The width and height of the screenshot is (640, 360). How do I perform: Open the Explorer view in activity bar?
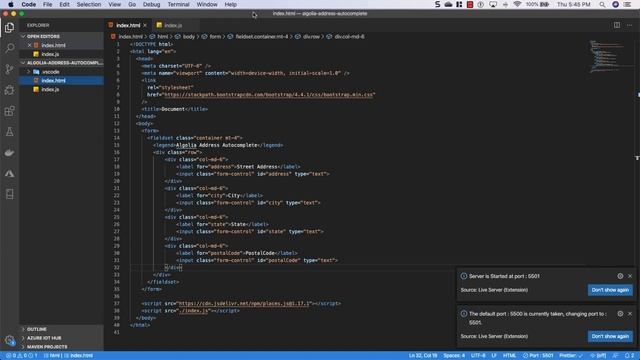pos(9,28)
